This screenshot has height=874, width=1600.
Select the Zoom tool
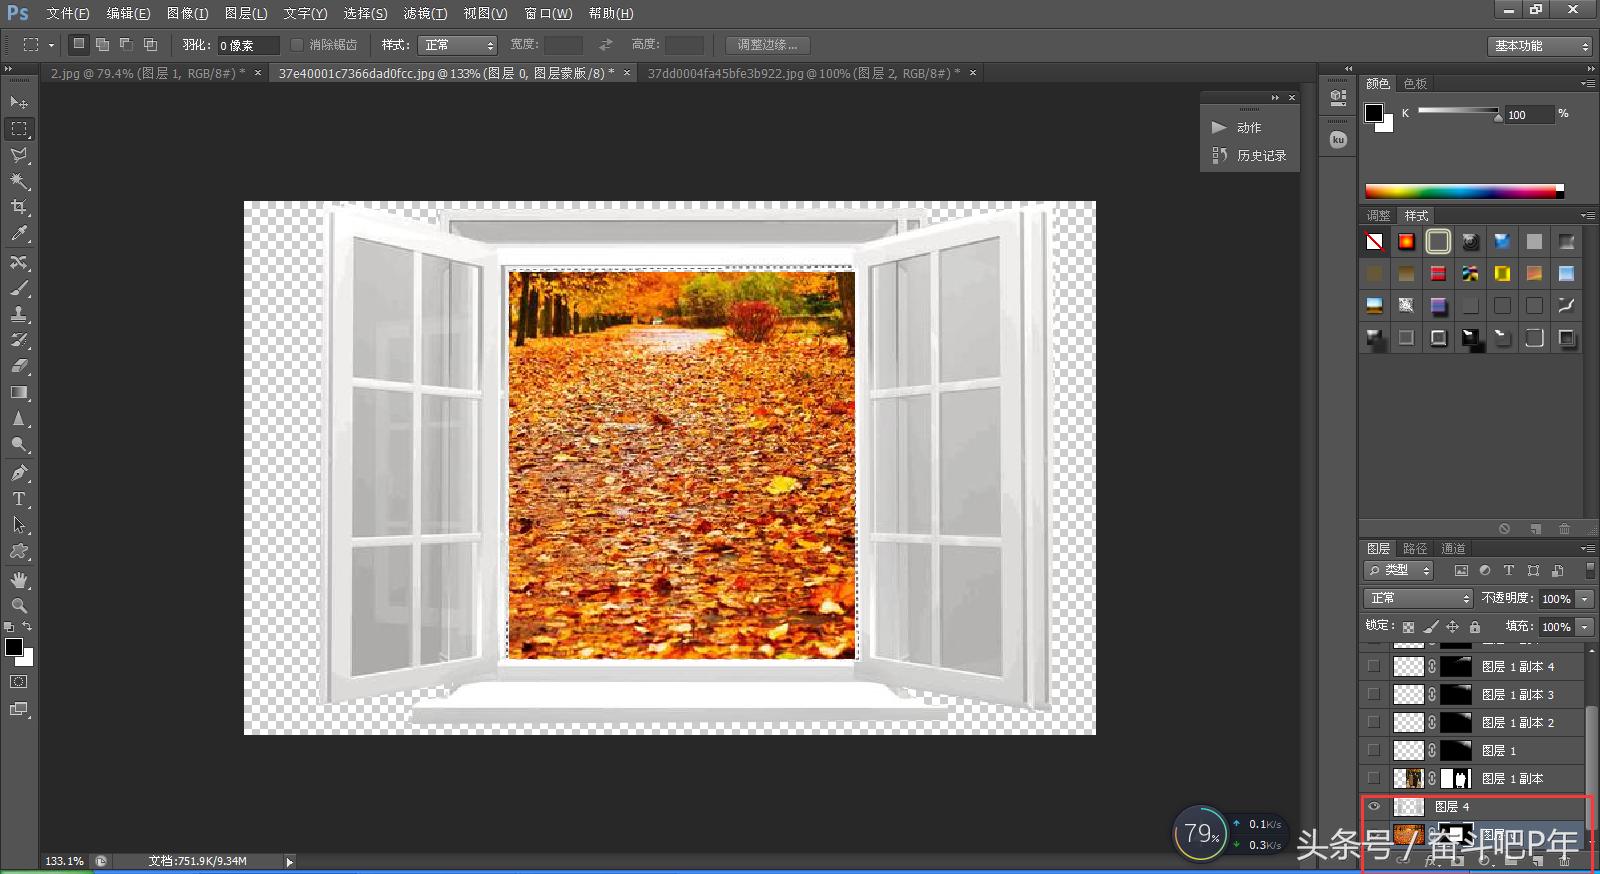pos(19,606)
